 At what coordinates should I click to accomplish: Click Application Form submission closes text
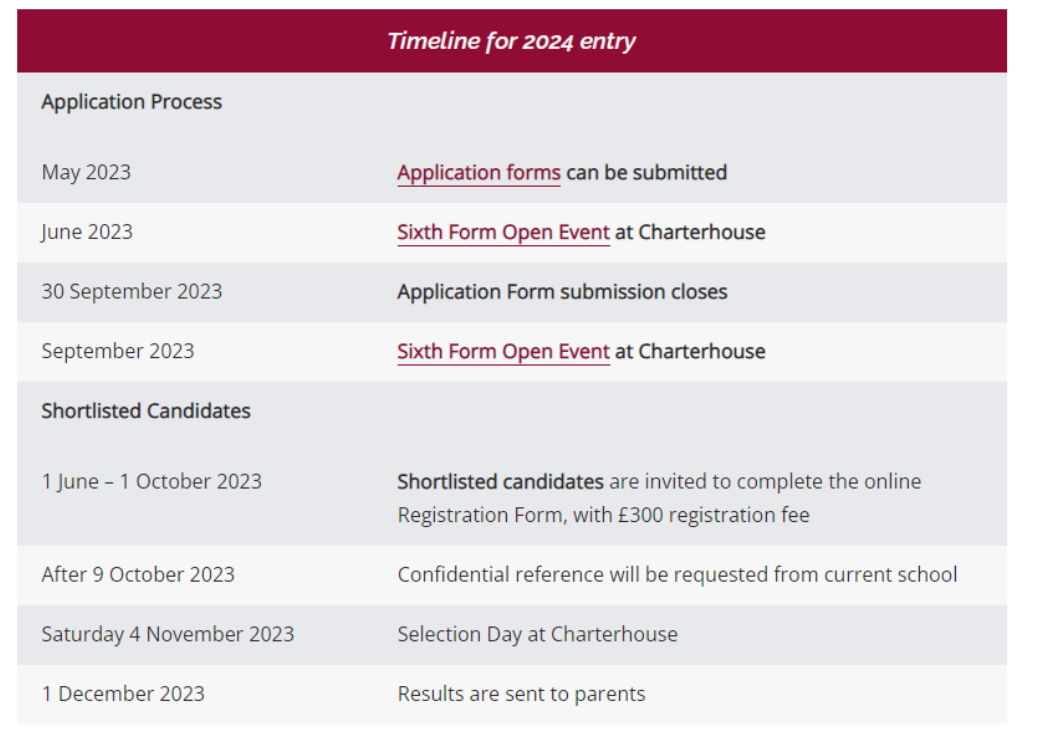562,292
